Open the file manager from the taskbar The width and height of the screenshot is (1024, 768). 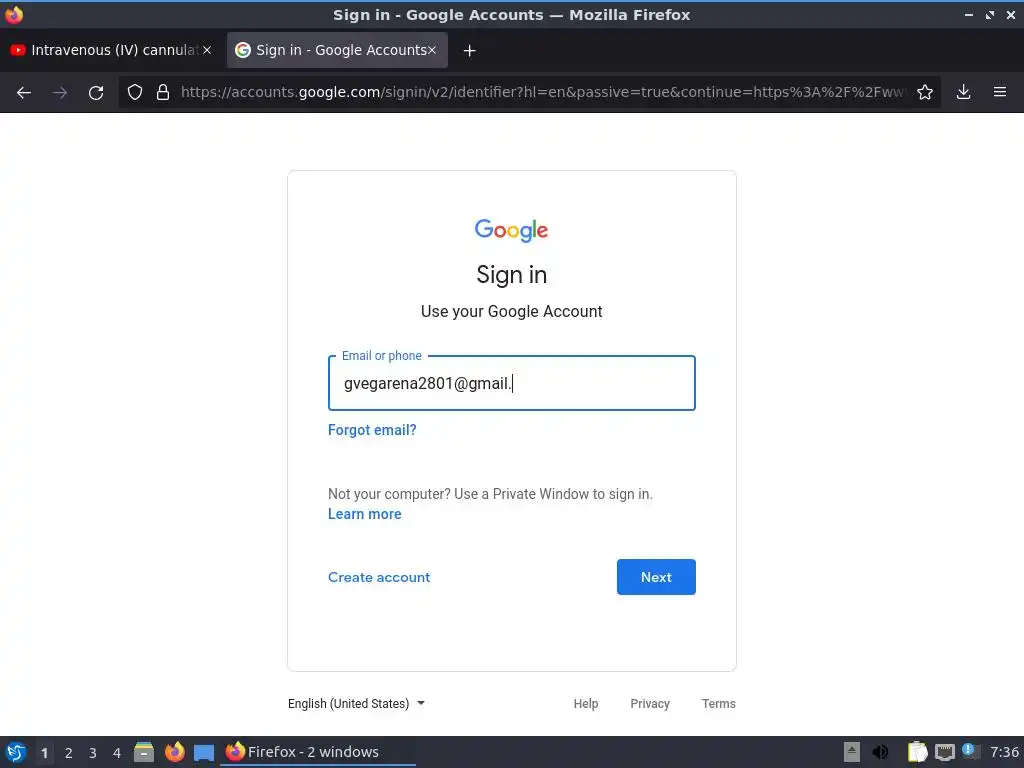pyautogui.click(x=144, y=752)
